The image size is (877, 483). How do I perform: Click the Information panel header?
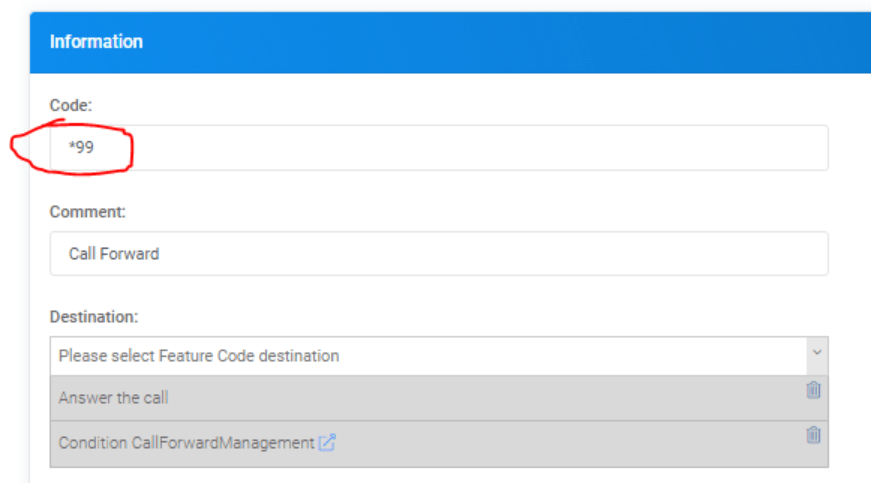96,42
